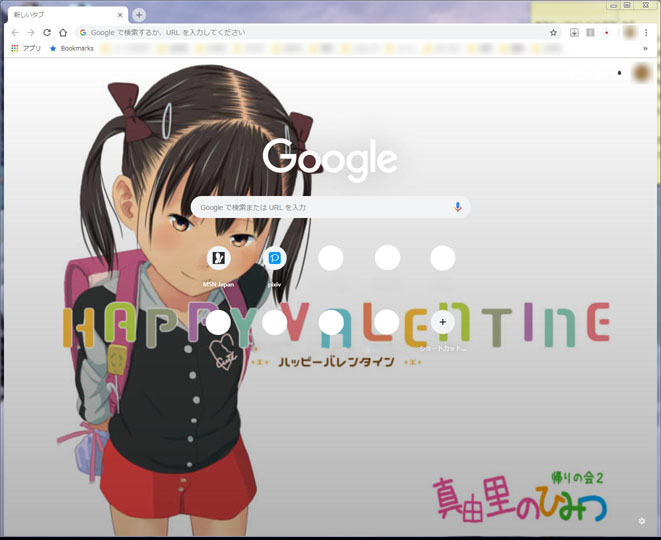Screen dimensions: 661x540
Task: Bookmark this page with the star icon
Action: pyautogui.click(x=553, y=32)
